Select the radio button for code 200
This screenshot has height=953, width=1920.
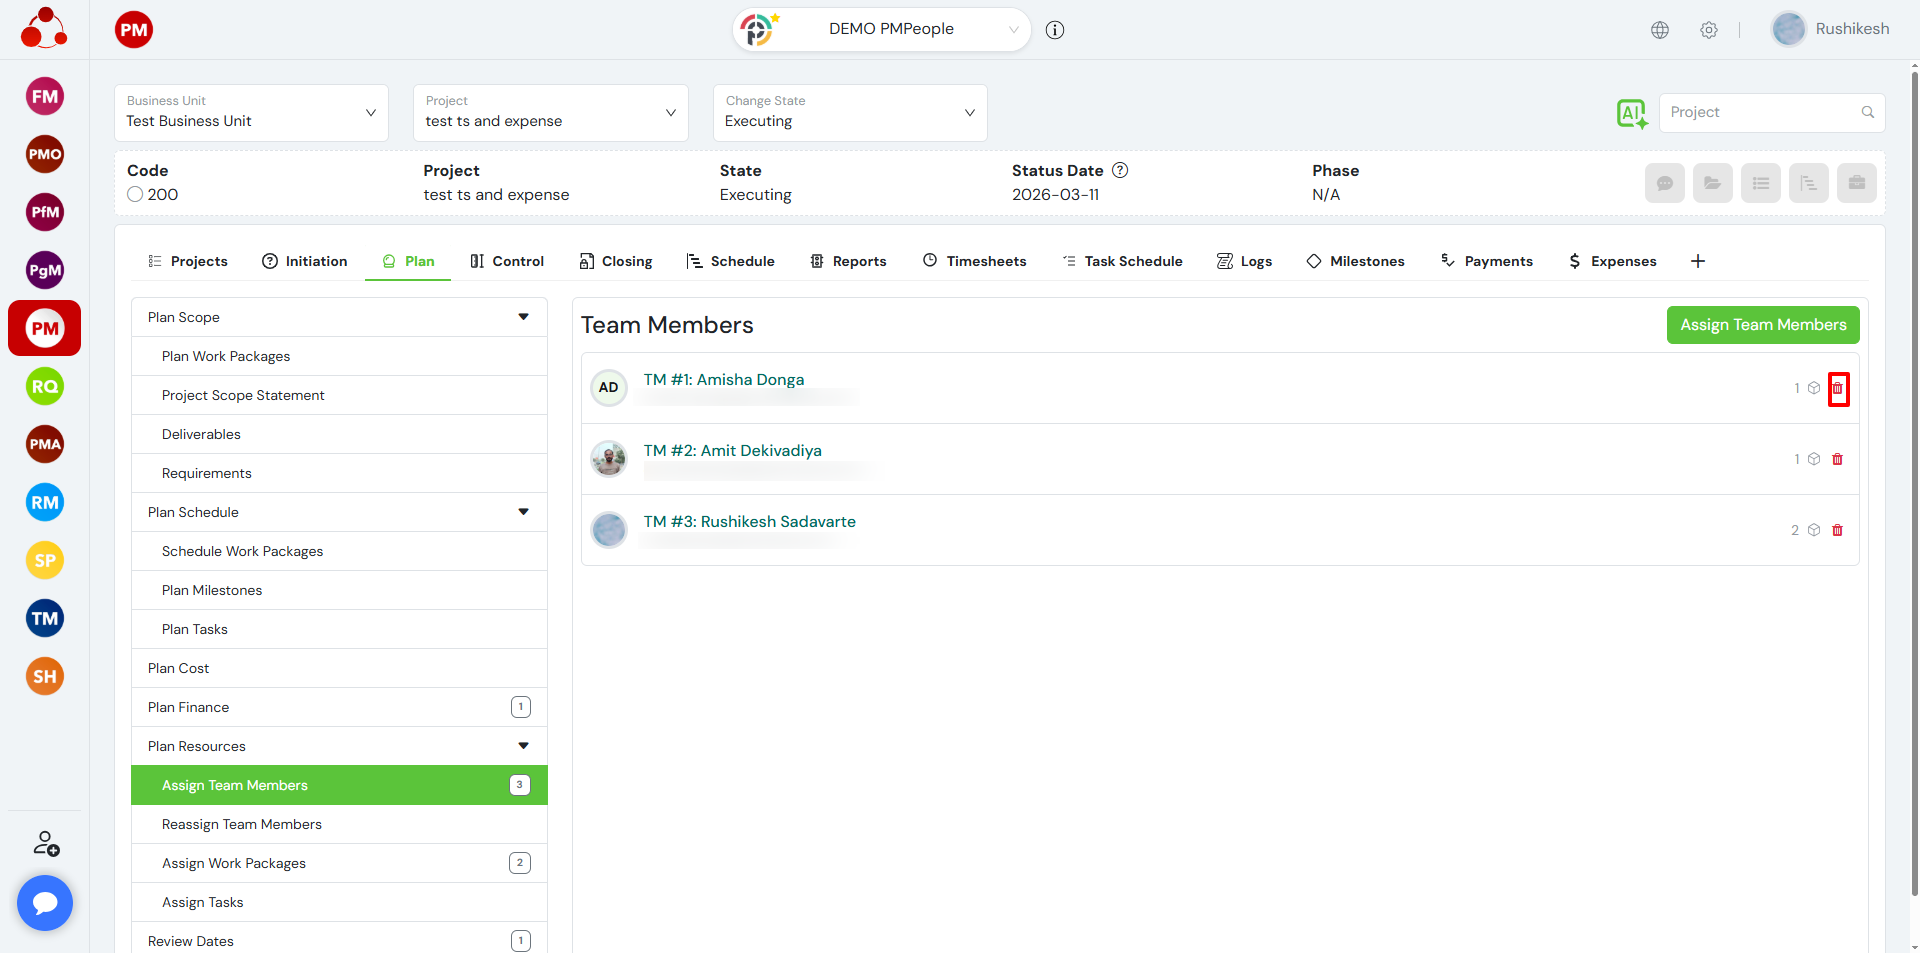[135, 195]
